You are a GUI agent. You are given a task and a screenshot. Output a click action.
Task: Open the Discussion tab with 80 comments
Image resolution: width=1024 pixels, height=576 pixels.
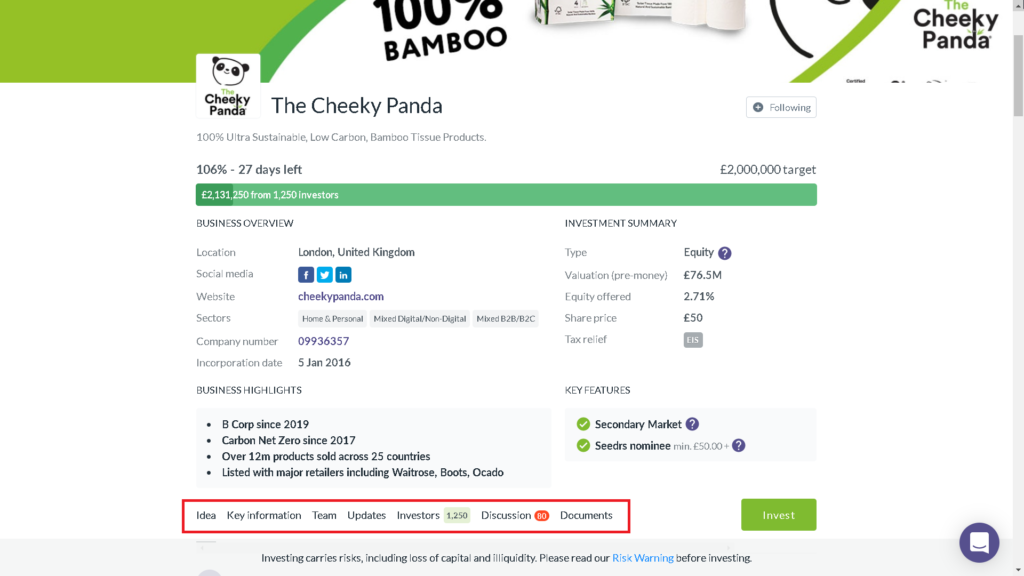click(505, 515)
